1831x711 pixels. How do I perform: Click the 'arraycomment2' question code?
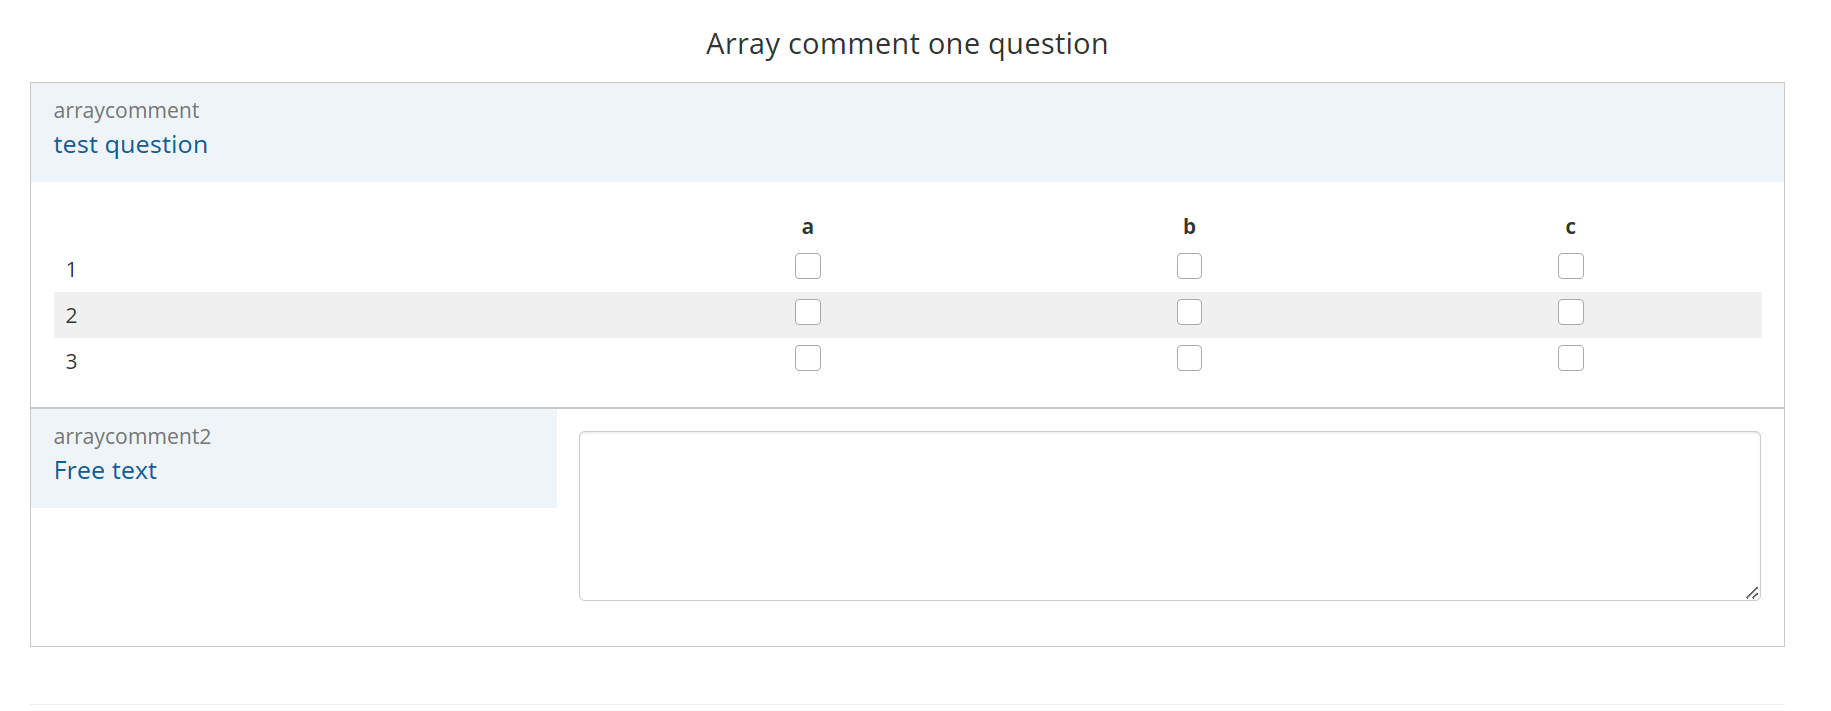tap(132, 436)
